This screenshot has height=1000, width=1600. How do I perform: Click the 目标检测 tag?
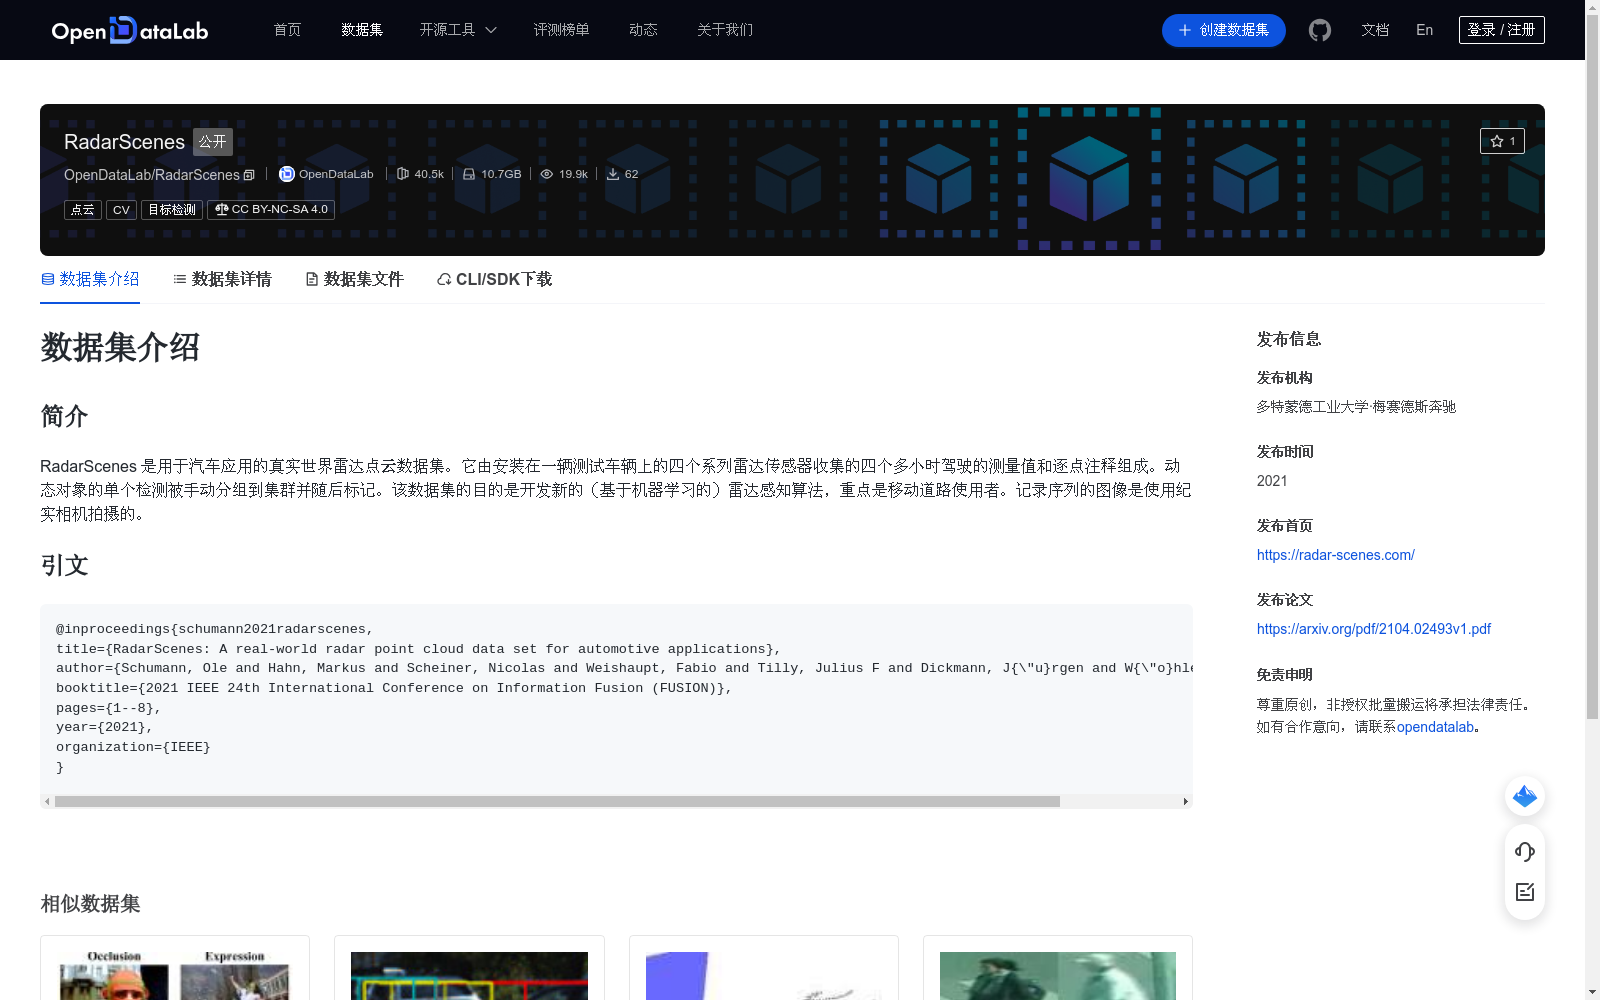pyautogui.click(x=172, y=210)
